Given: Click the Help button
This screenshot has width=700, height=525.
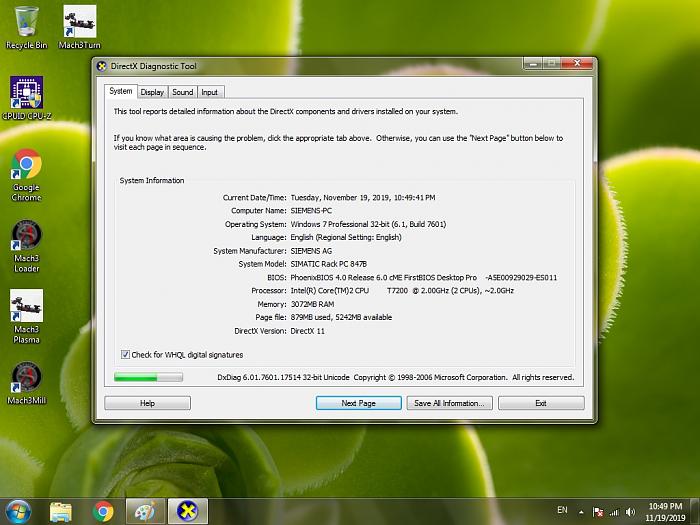Looking at the screenshot, I should click(x=147, y=403).
